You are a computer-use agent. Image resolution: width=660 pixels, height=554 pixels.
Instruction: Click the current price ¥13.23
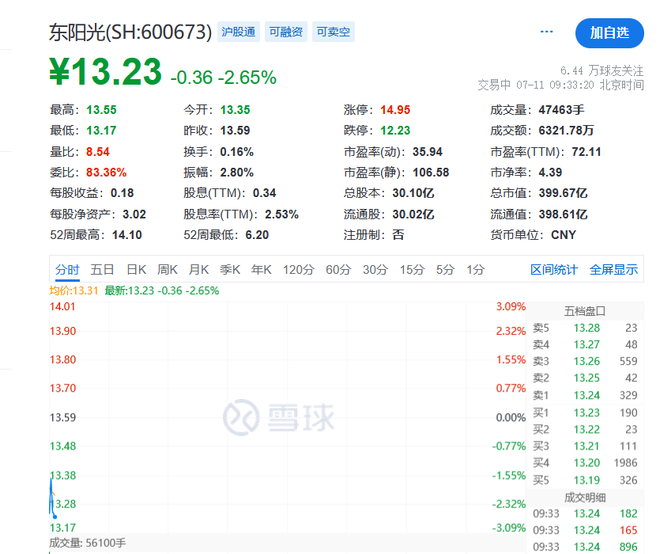coord(106,72)
